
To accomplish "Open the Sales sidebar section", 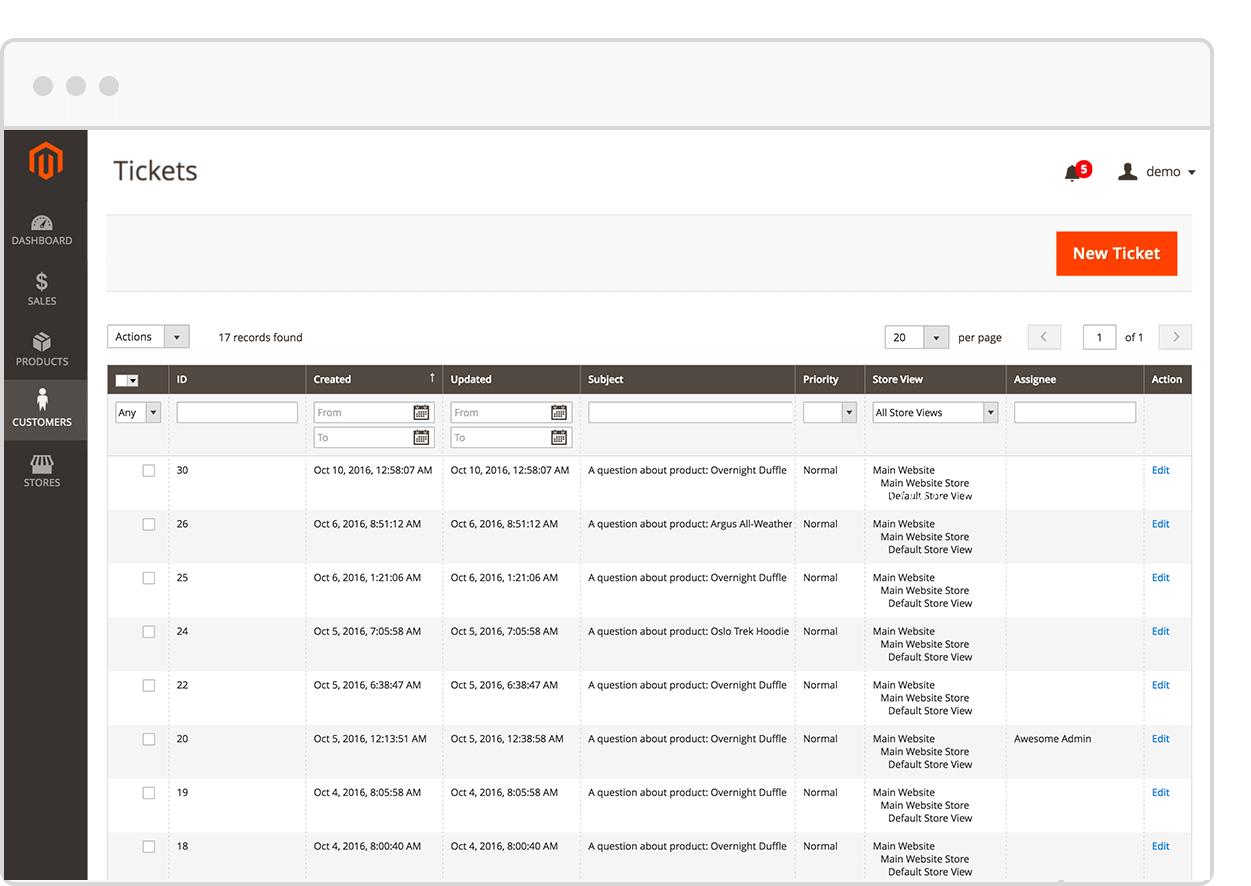I will [42, 290].
